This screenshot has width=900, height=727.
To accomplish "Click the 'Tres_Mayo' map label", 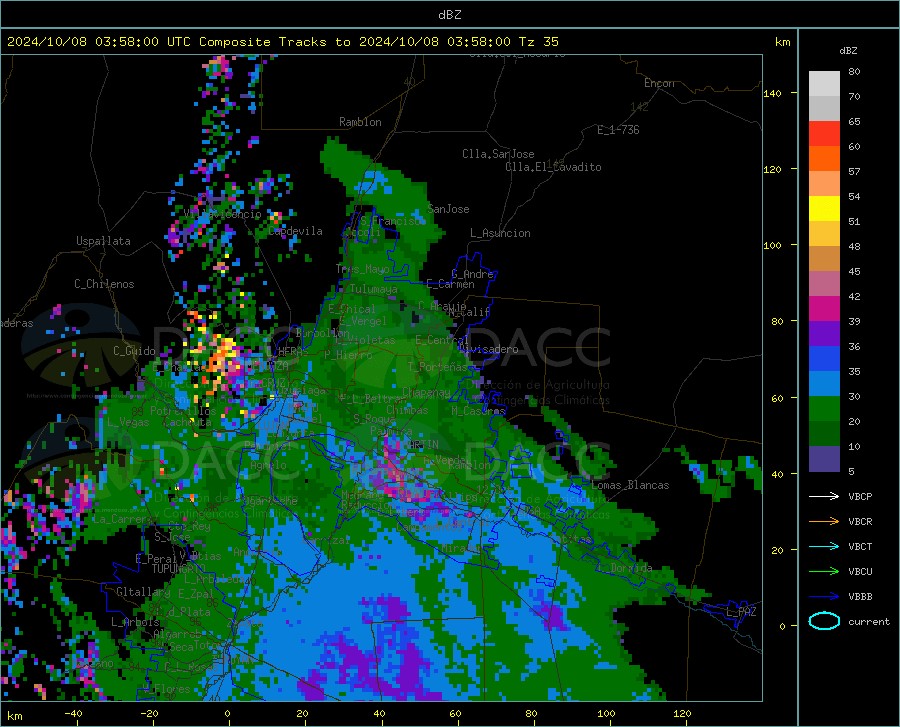I will click(363, 269).
